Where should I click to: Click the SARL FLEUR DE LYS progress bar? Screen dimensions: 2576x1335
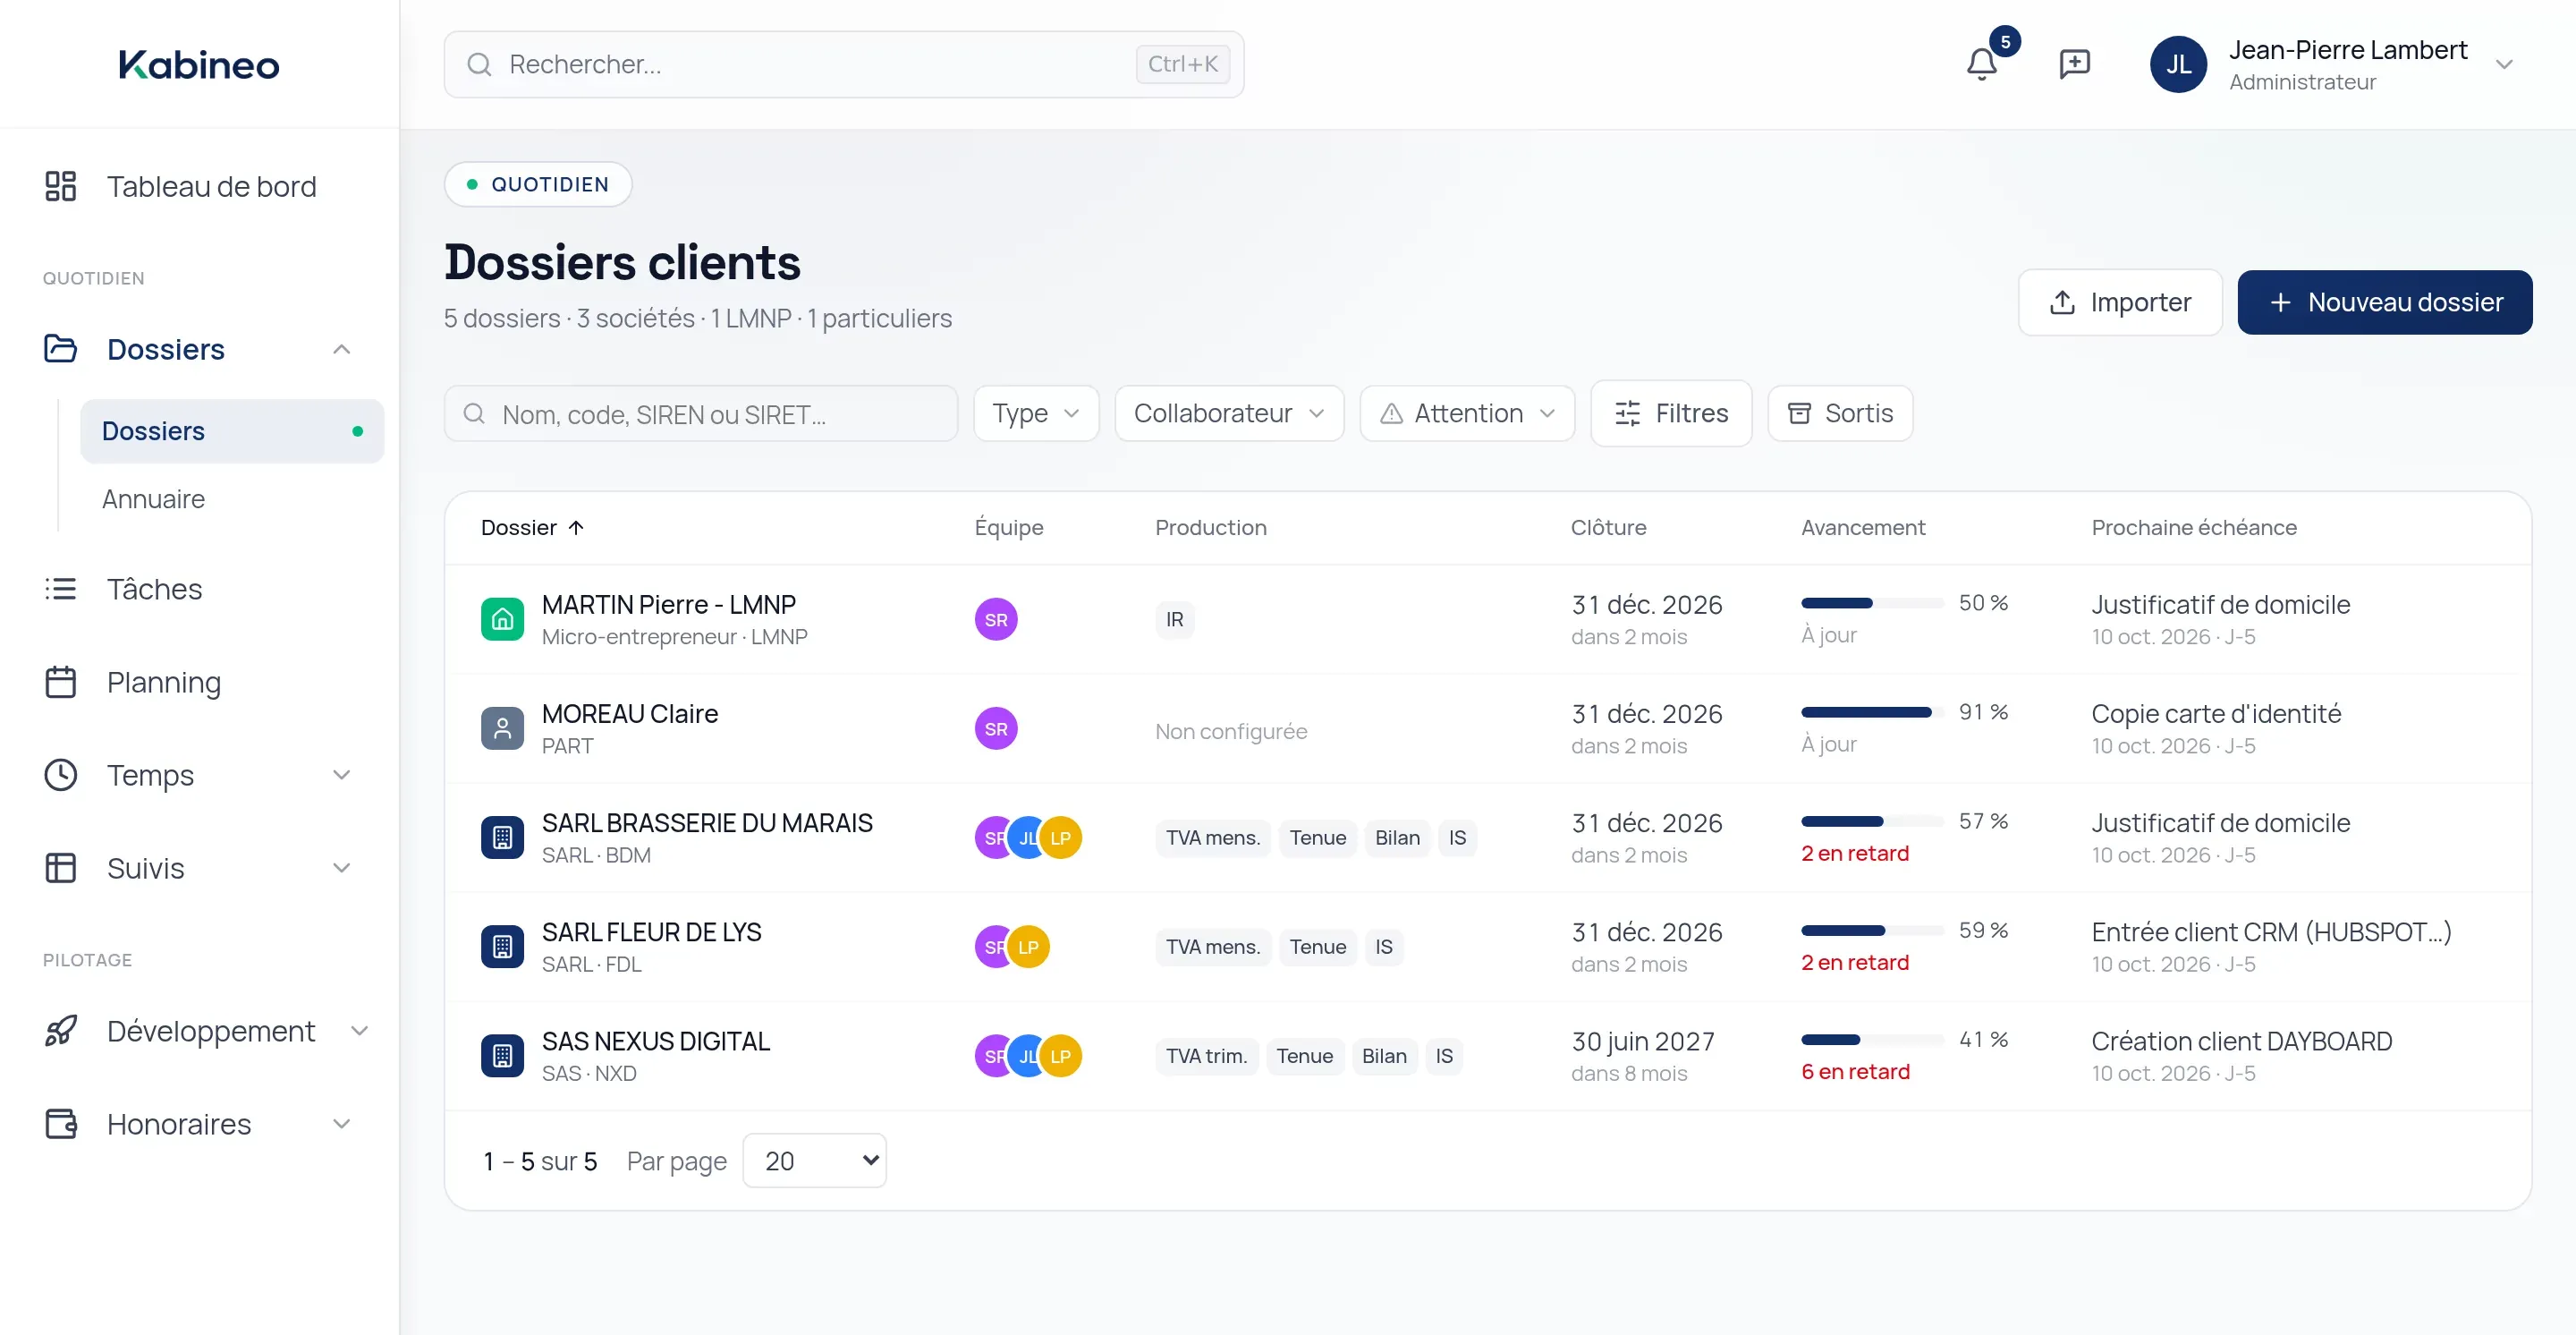[x=1872, y=931]
